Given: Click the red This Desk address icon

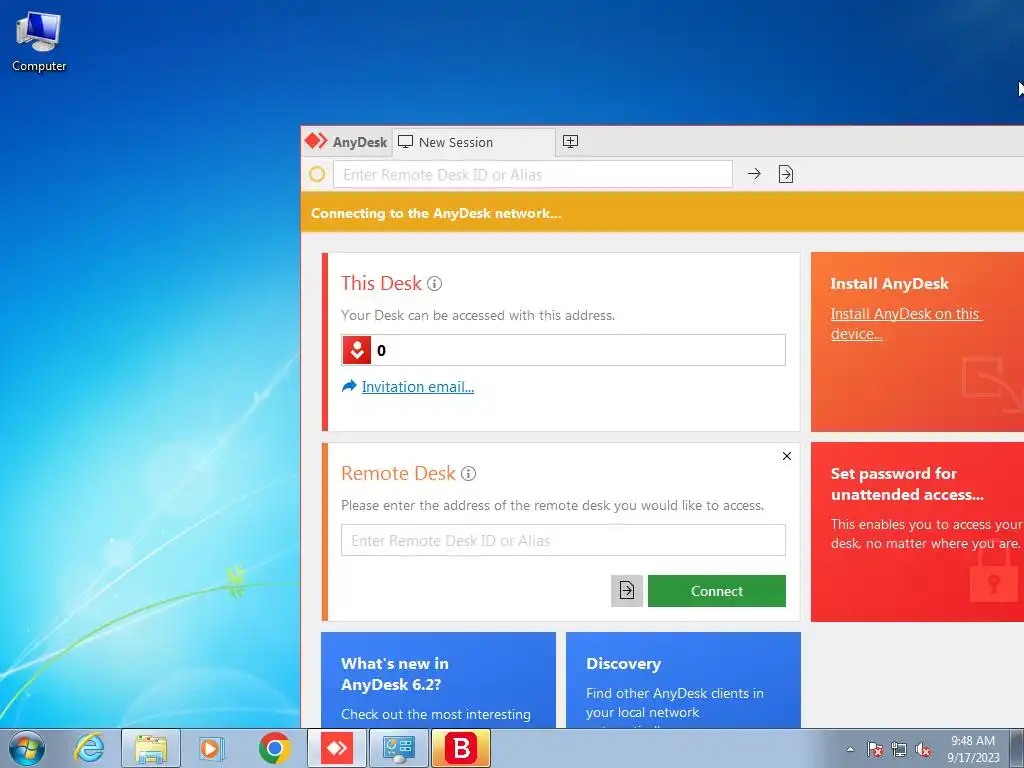Looking at the screenshot, I should (357, 350).
